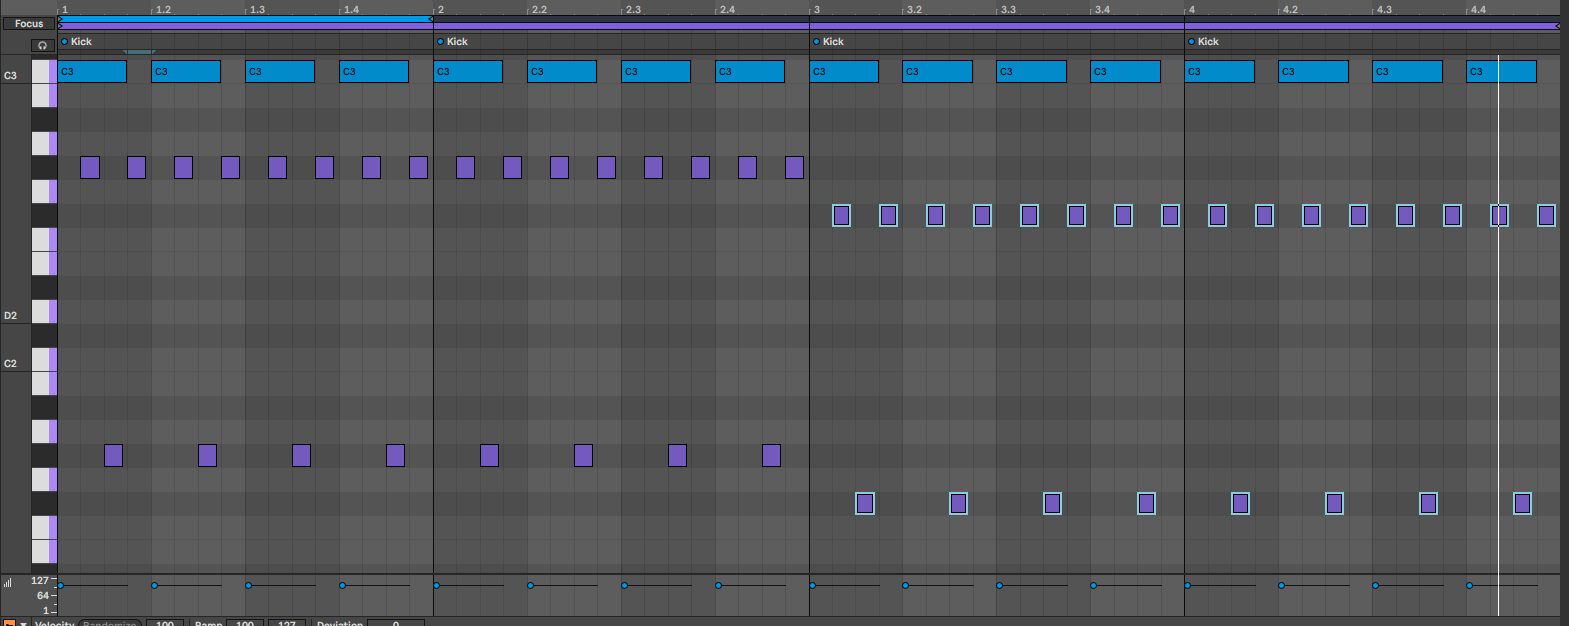This screenshot has height=626, width=1569.
Task: Select the C3 note starting at beat 3.3
Action: coord(1031,71)
